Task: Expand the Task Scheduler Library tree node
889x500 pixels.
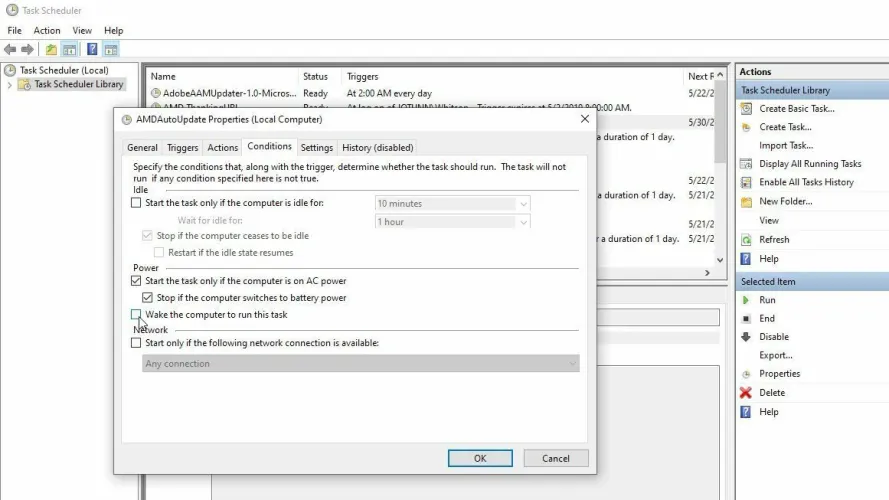Action: 11,85
